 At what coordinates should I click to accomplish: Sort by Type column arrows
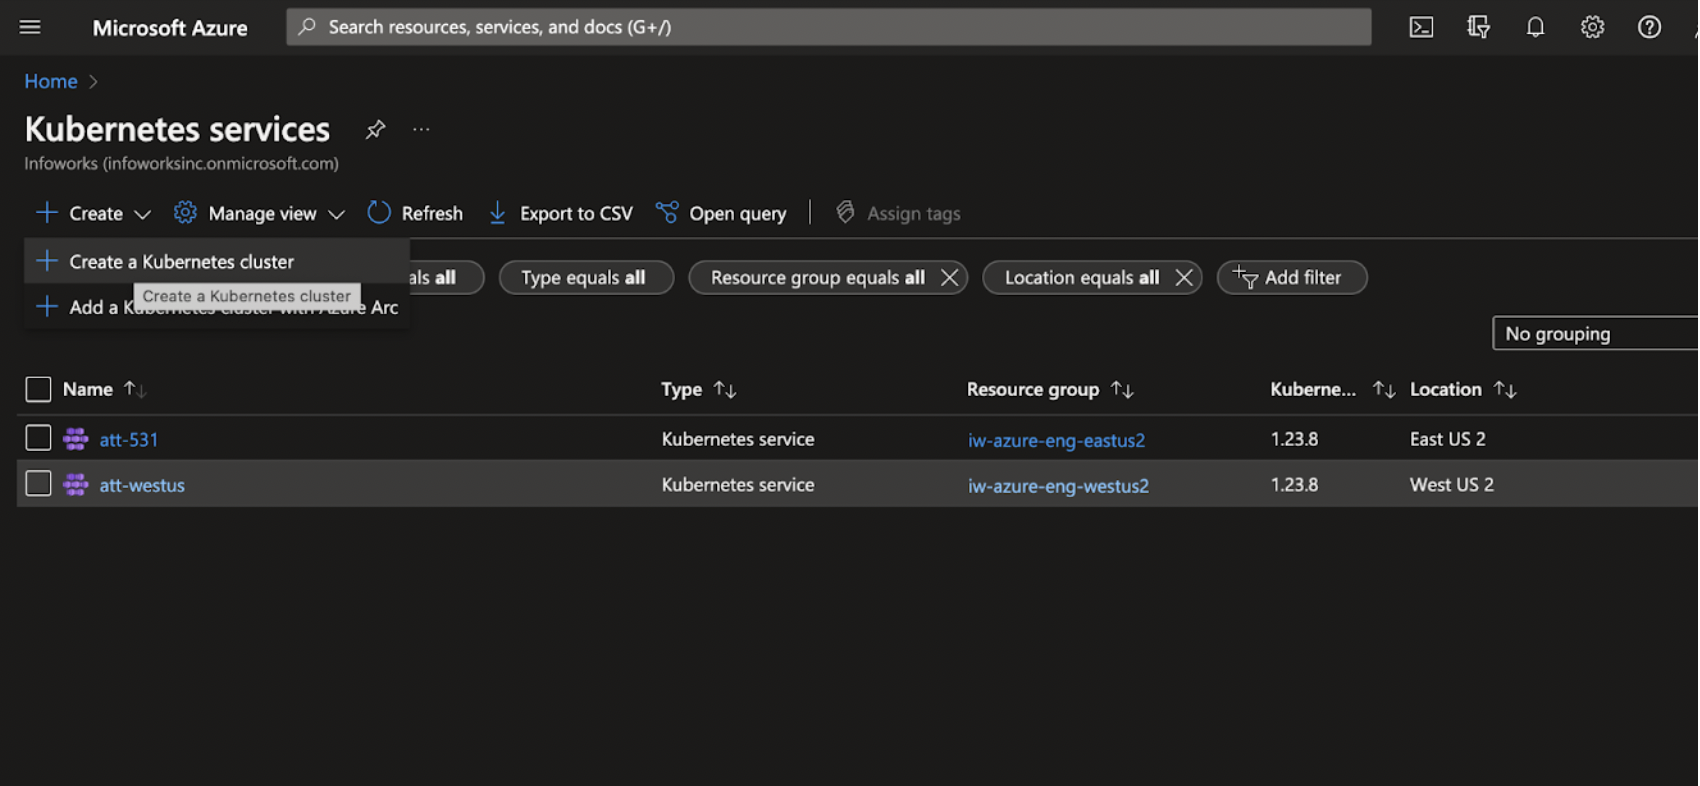pyautogui.click(x=725, y=390)
